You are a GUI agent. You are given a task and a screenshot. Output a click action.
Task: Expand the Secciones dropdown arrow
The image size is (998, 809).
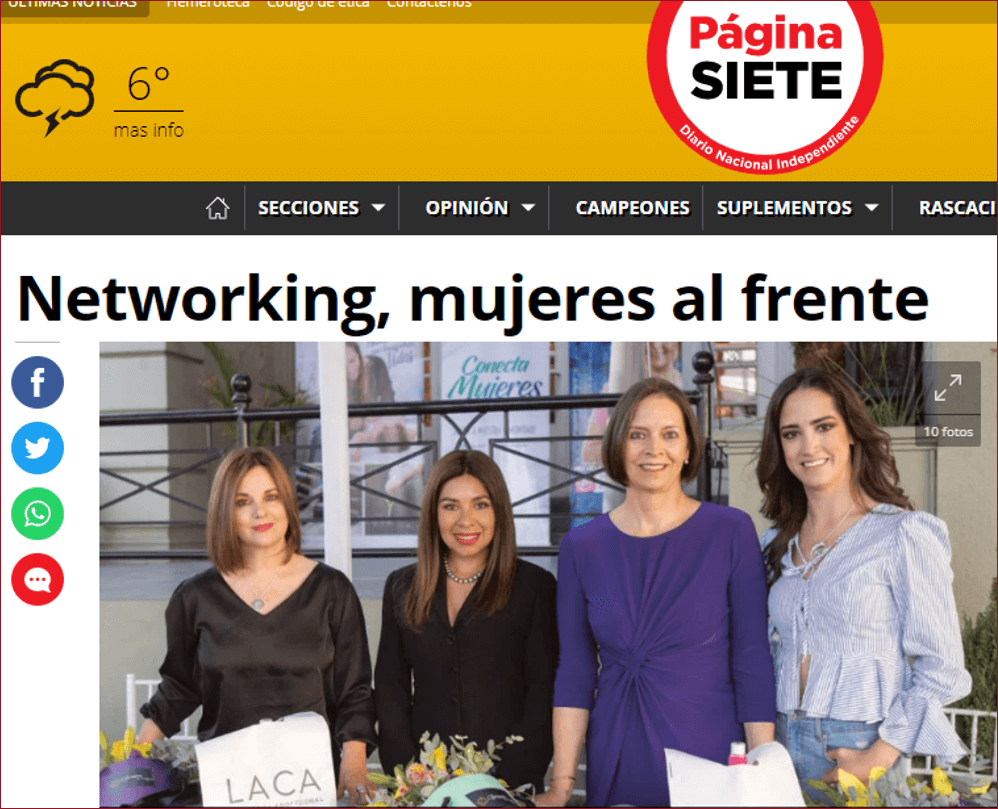click(x=378, y=208)
